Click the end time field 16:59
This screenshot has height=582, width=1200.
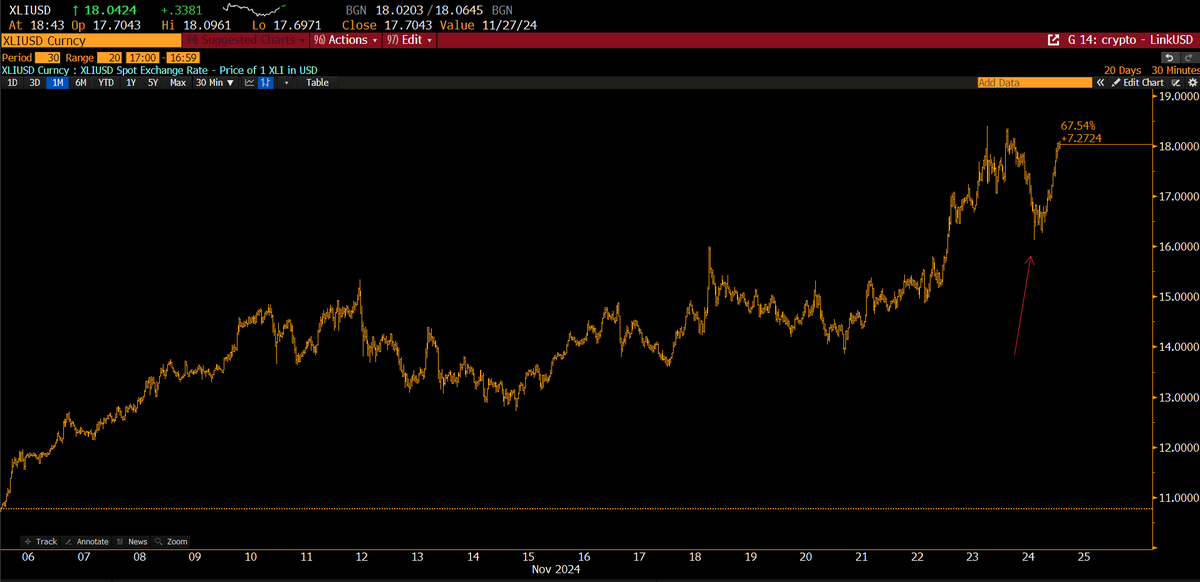[x=183, y=58]
